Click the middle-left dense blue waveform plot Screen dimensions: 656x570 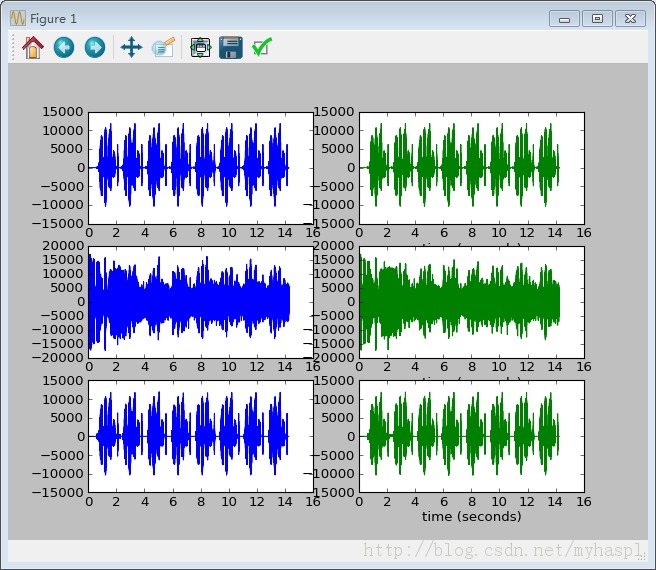201,302
